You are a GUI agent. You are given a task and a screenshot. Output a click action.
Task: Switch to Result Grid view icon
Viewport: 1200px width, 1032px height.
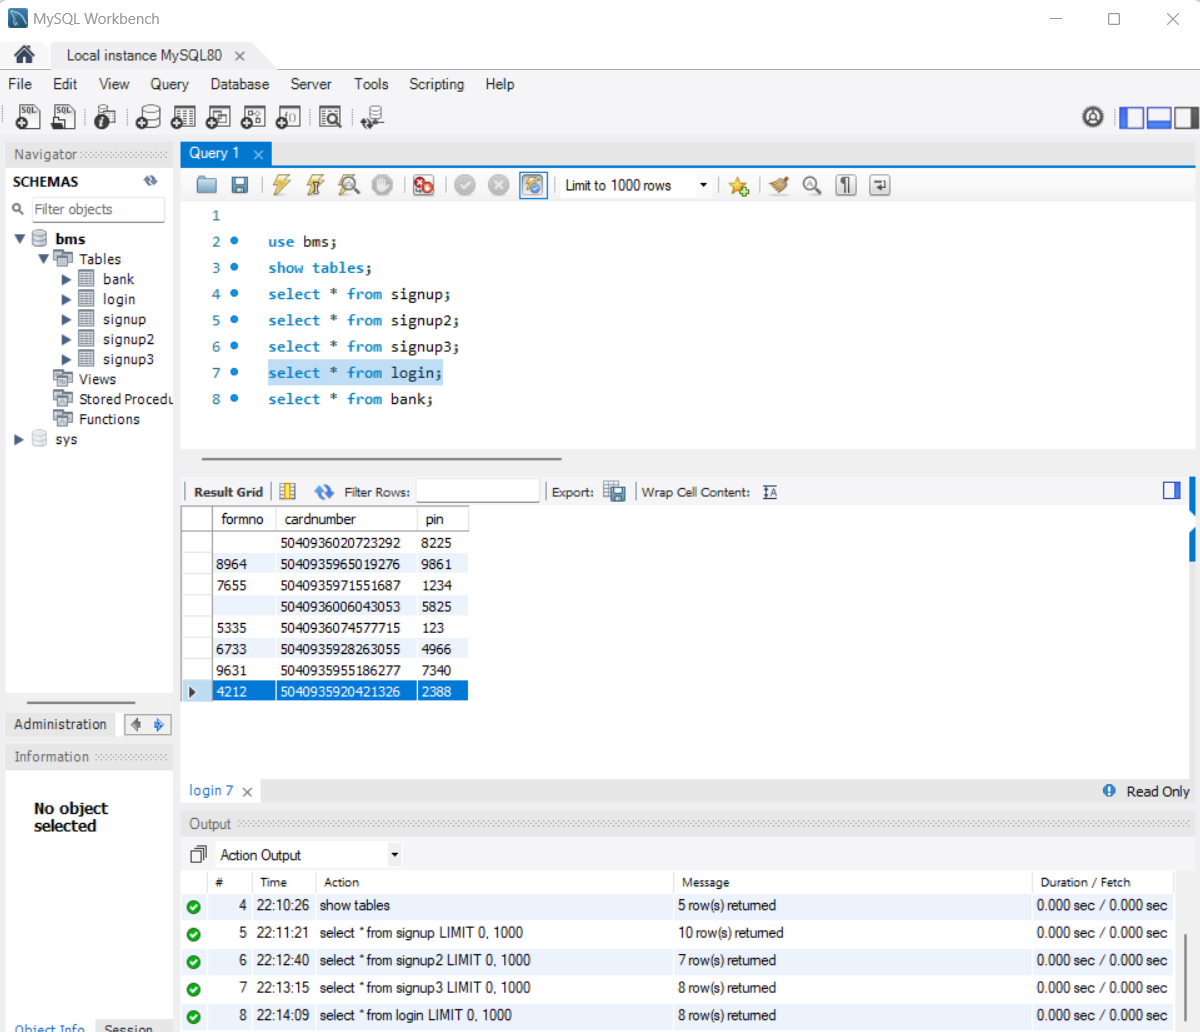pos(288,491)
